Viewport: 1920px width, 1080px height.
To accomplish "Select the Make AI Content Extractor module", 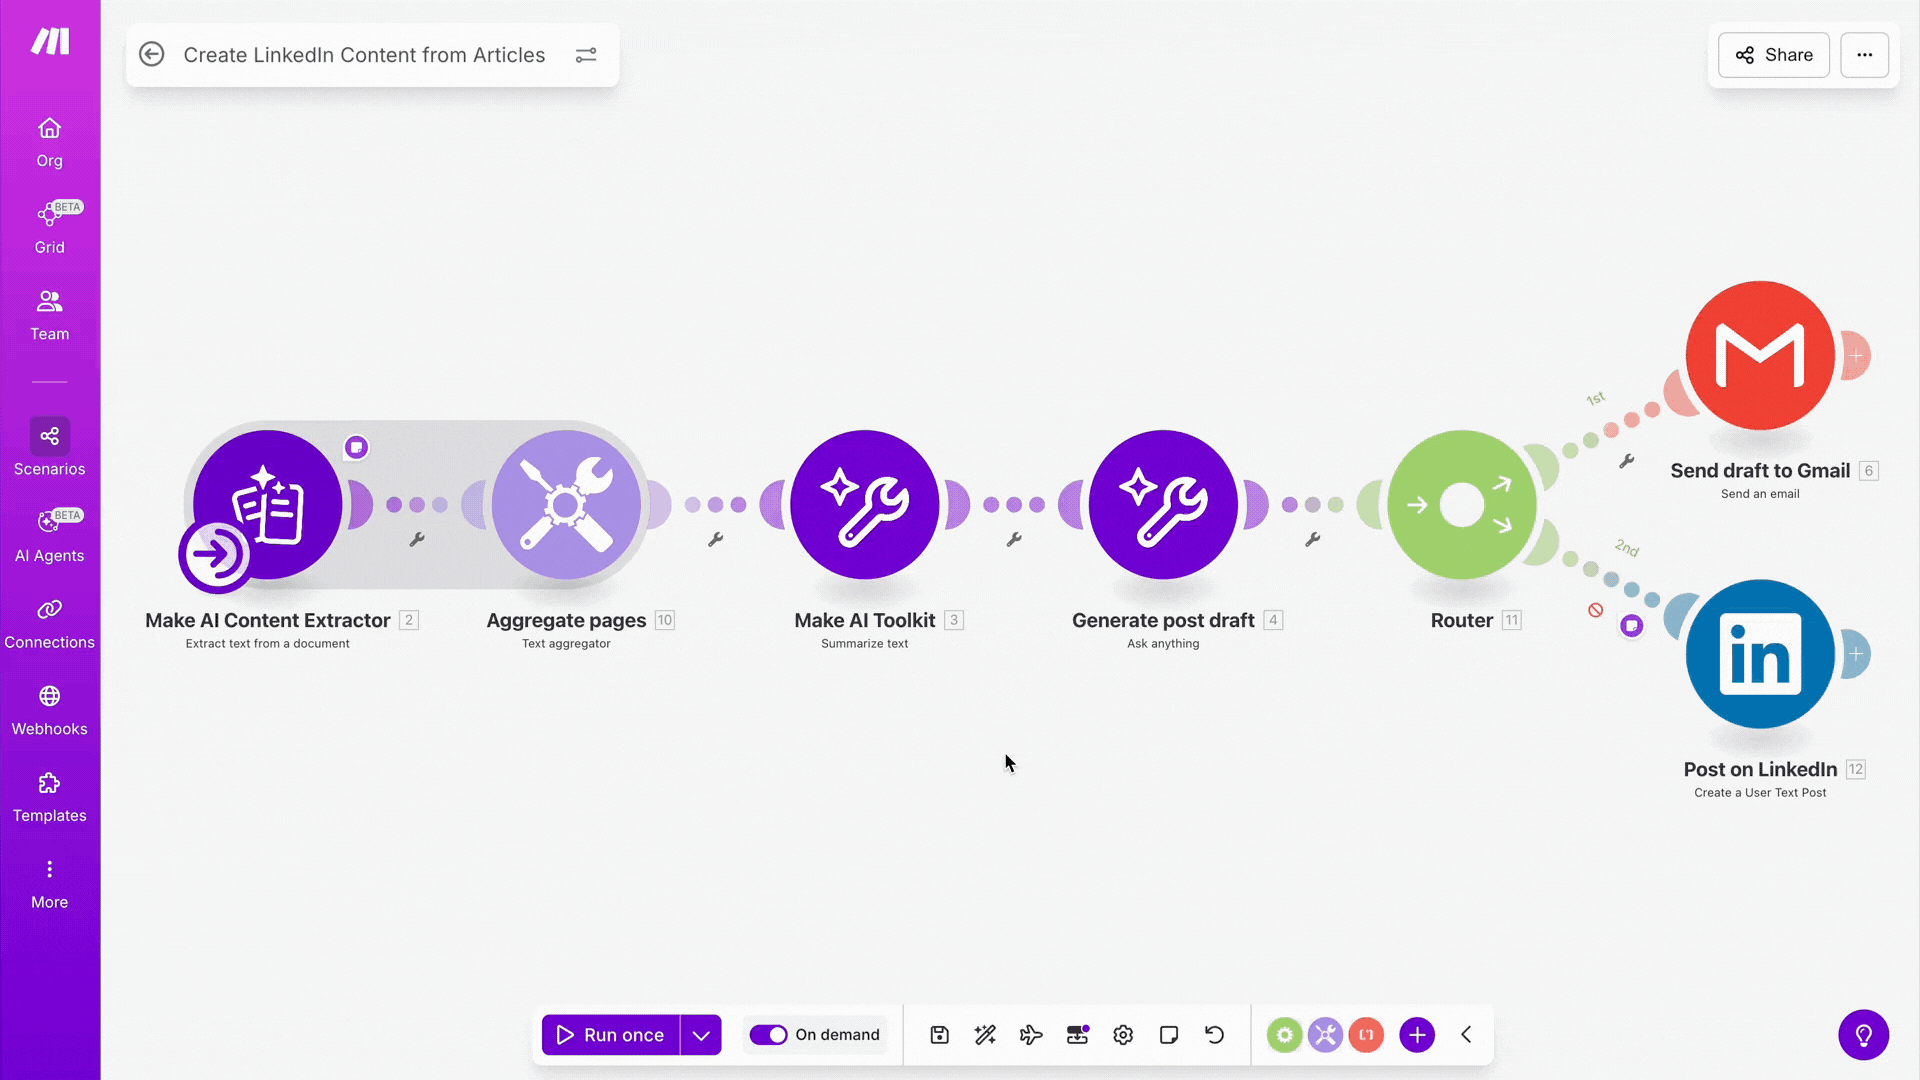I will tap(267, 505).
